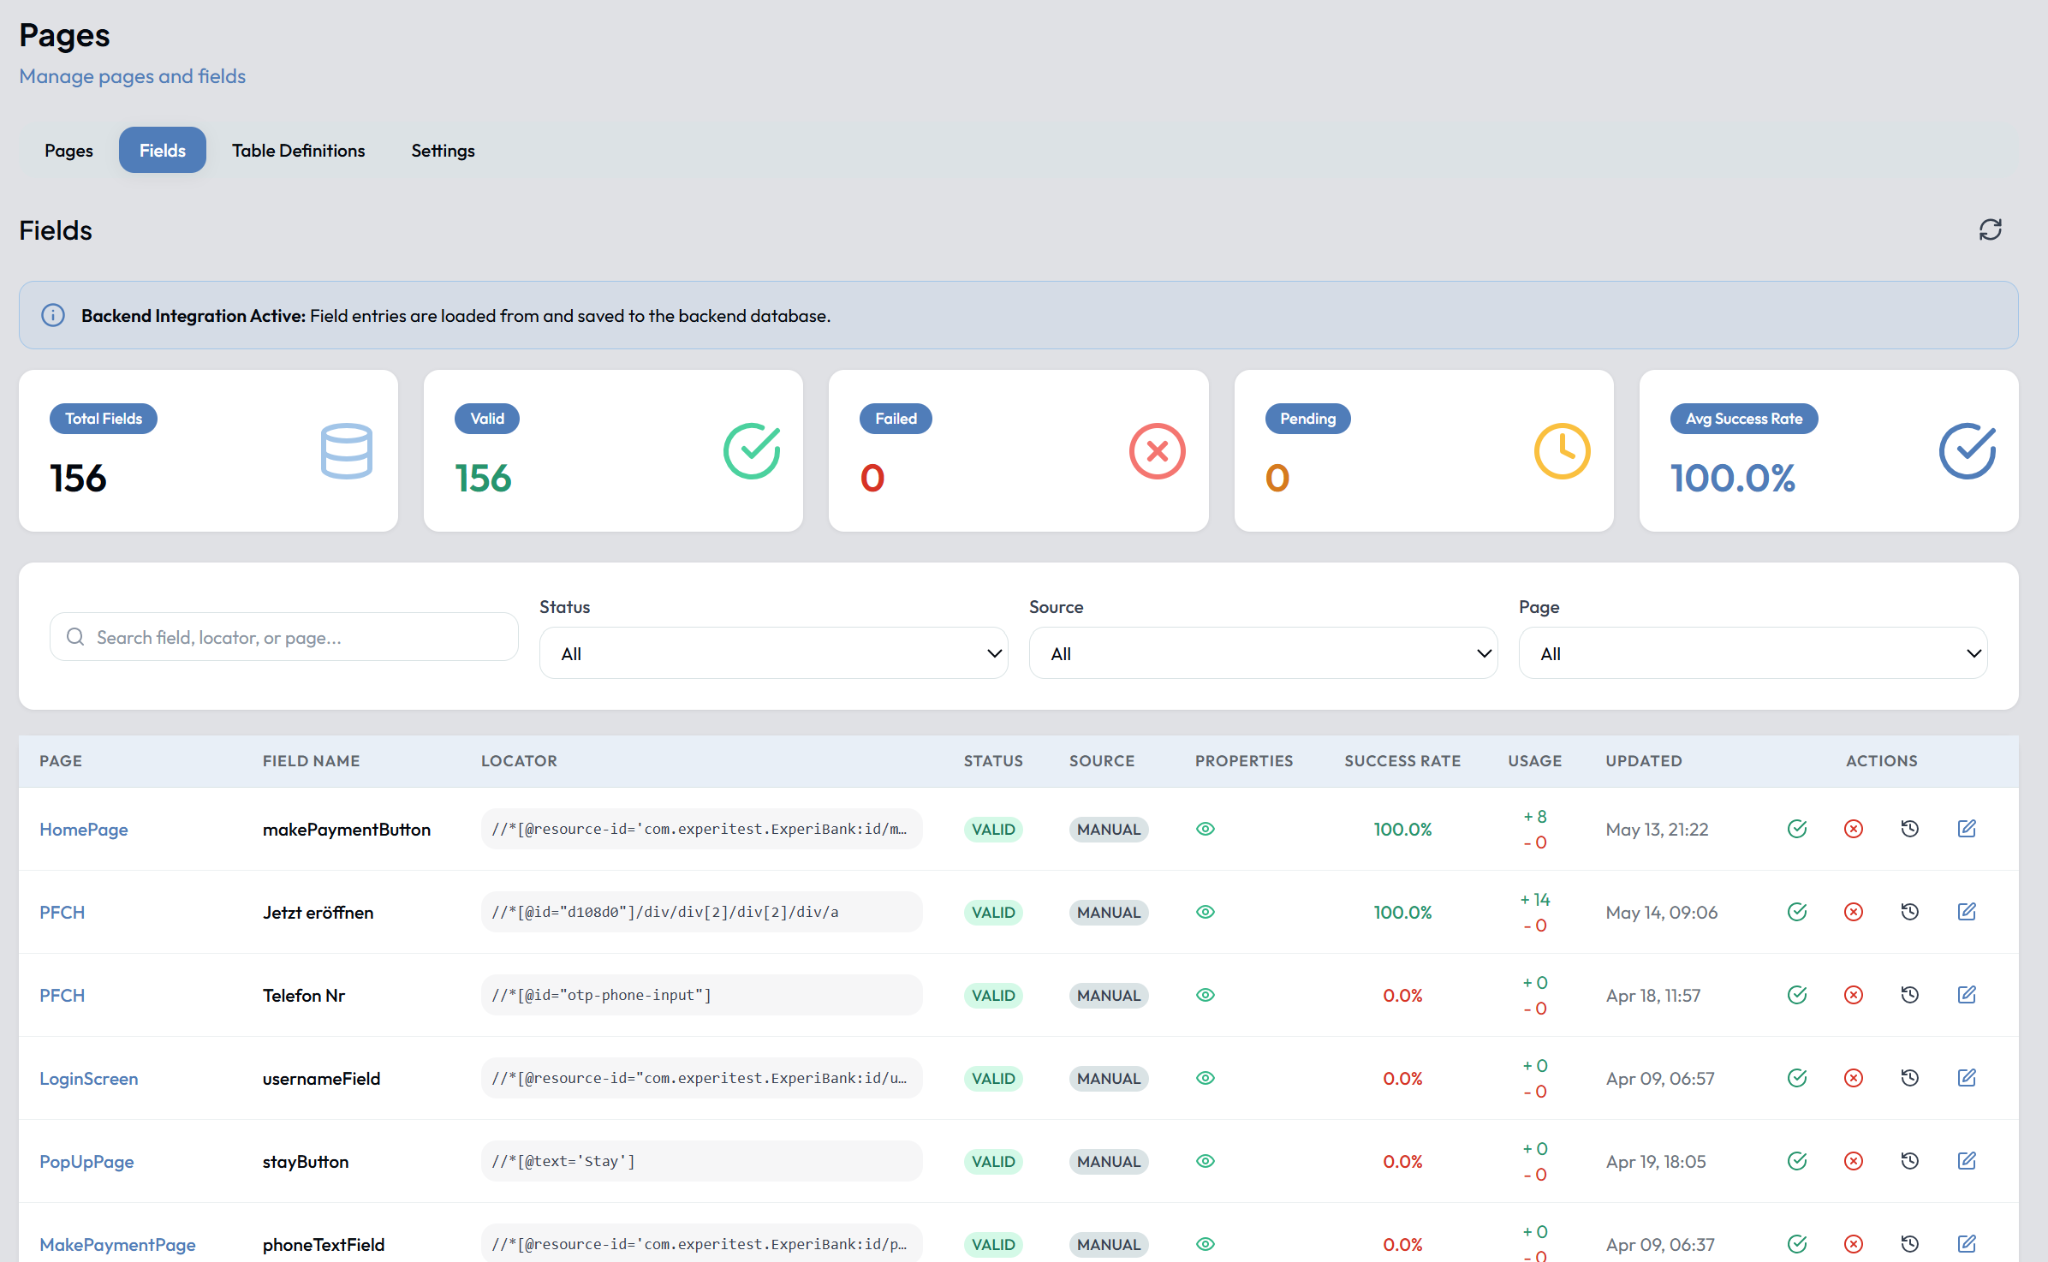This screenshot has width=2048, height=1262.
Task: Click the Failed stat card
Action: [1018, 451]
